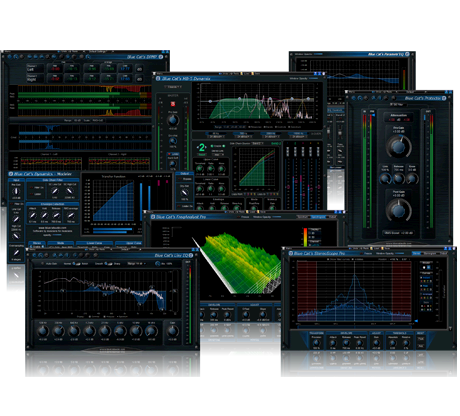The height and width of the screenshot is (416, 460).
Task: Select Output tab in StereoScope Pro
Action: tap(444, 254)
